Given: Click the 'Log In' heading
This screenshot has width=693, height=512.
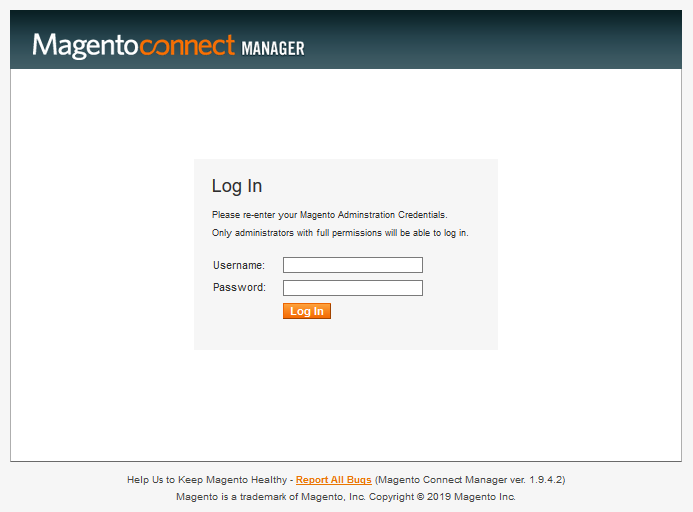Looking at the screenshot, I should (237, 186).
